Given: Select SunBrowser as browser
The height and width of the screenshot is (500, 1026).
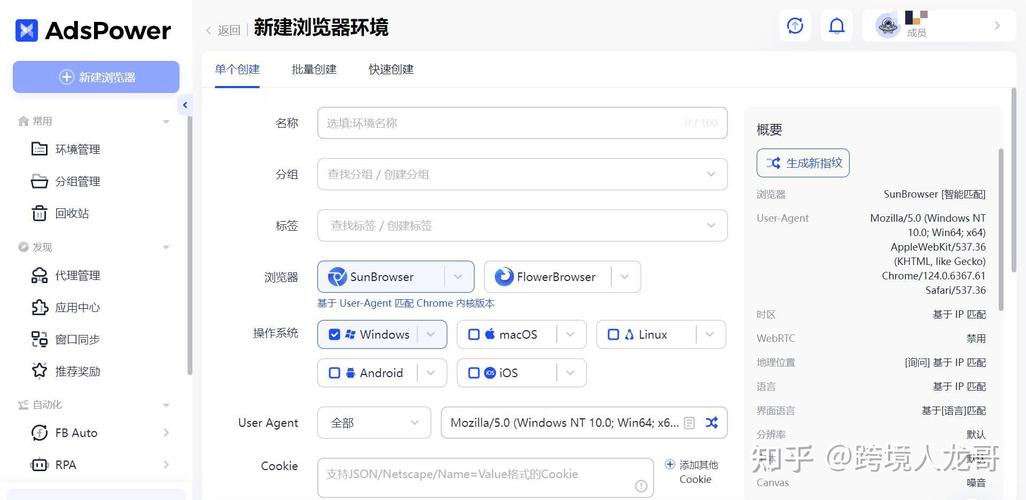Looking at the screenshot, I should pos(381,277).
